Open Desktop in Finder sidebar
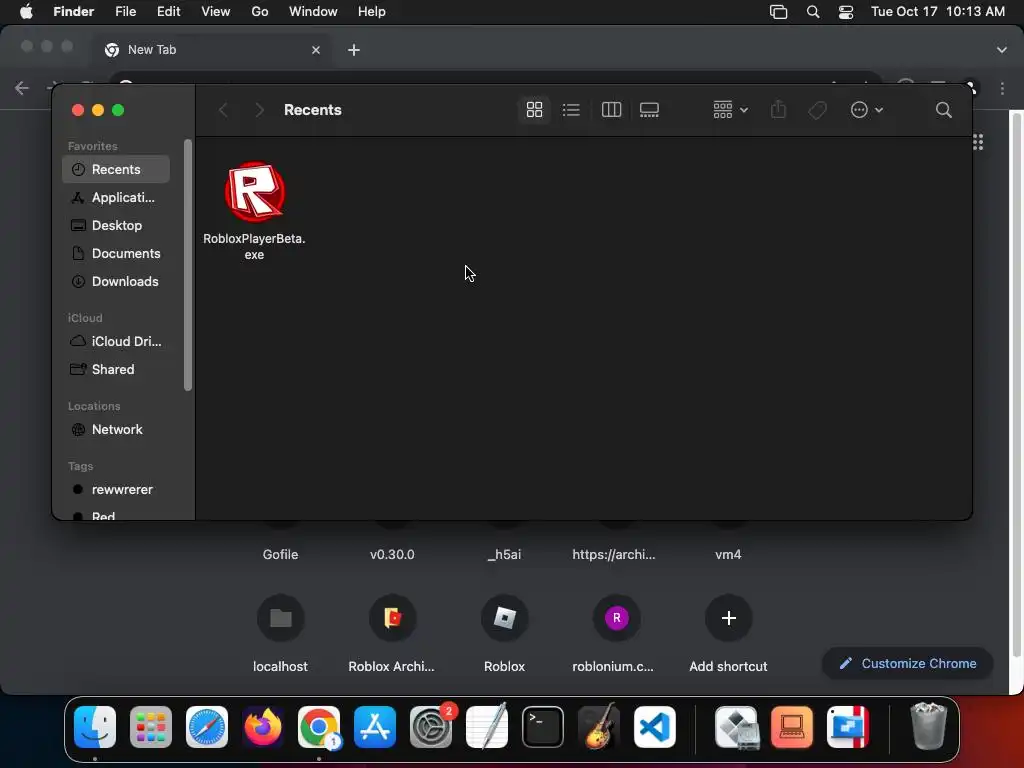 116,225
